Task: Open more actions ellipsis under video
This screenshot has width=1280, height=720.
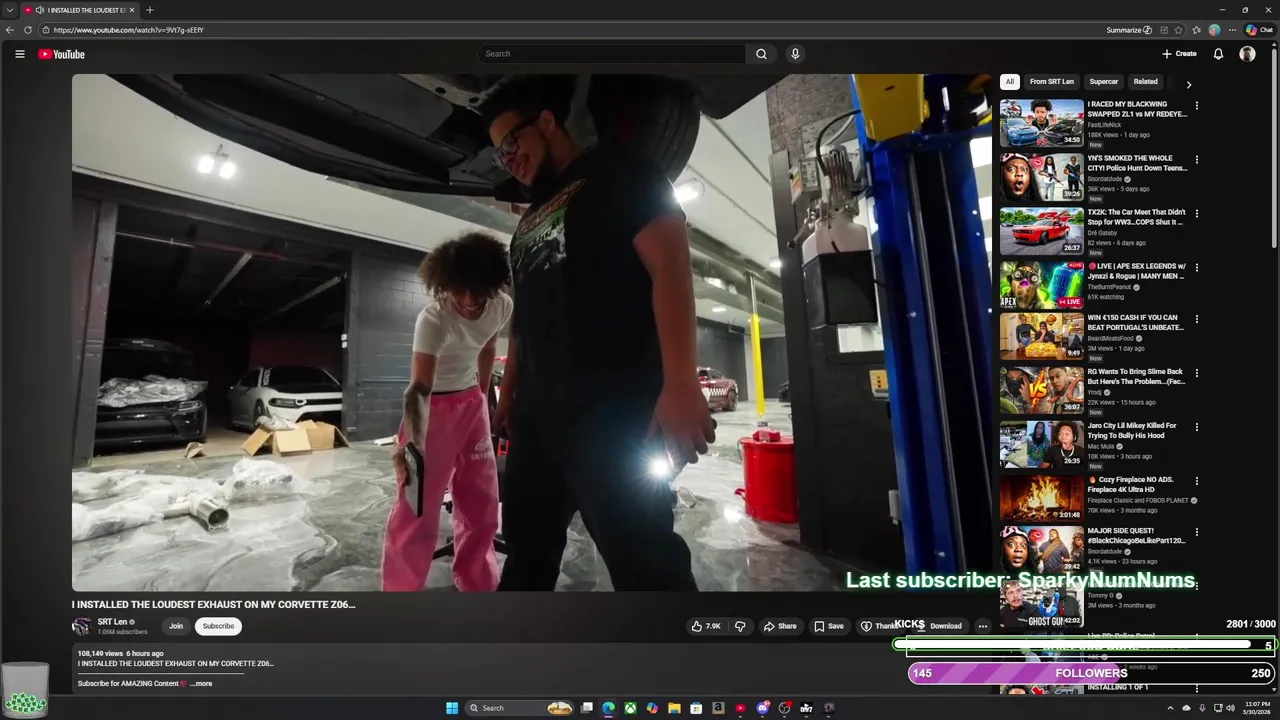Action: [982, 626]
